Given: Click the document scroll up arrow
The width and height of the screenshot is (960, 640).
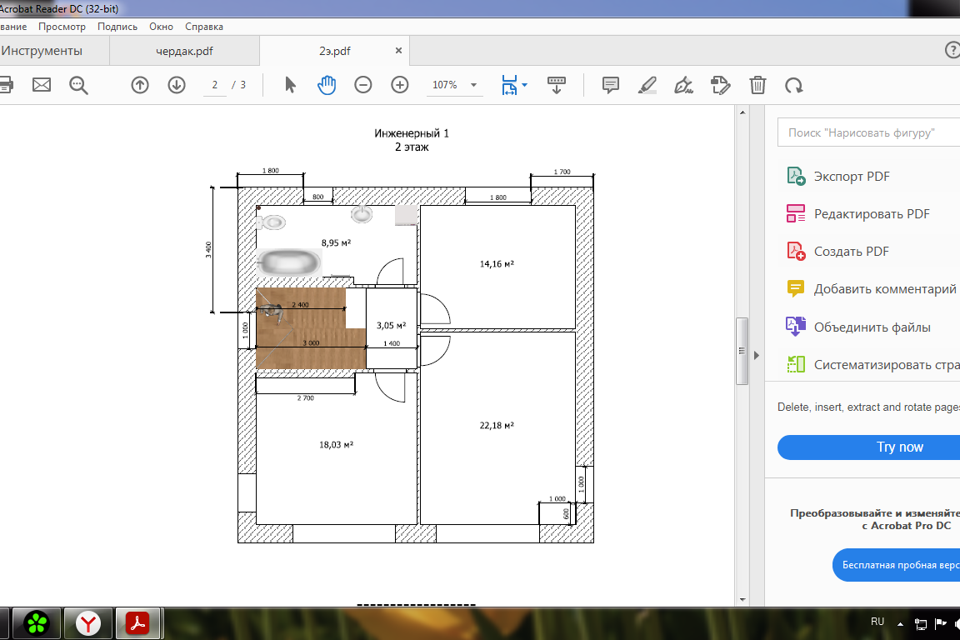Looking at the screenshot, I should pyautogui.click(x=743, y=113).
